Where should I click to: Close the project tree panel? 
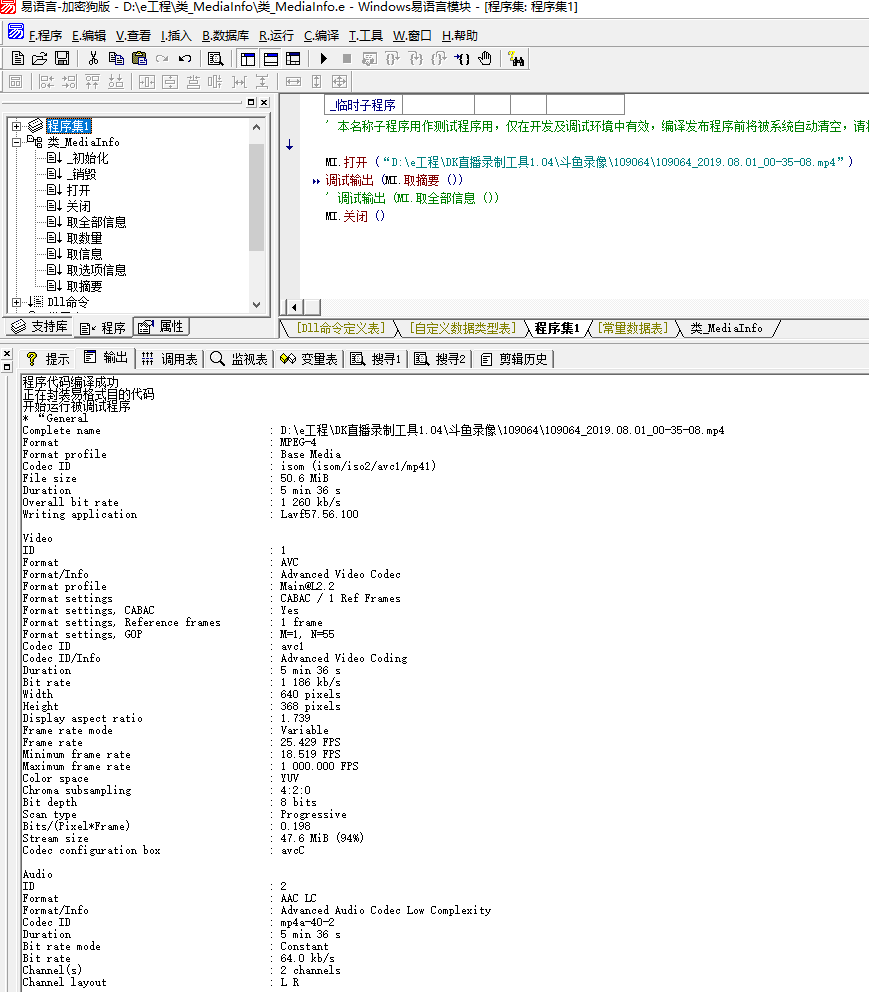pyautogui.click(x=264, y=102)
